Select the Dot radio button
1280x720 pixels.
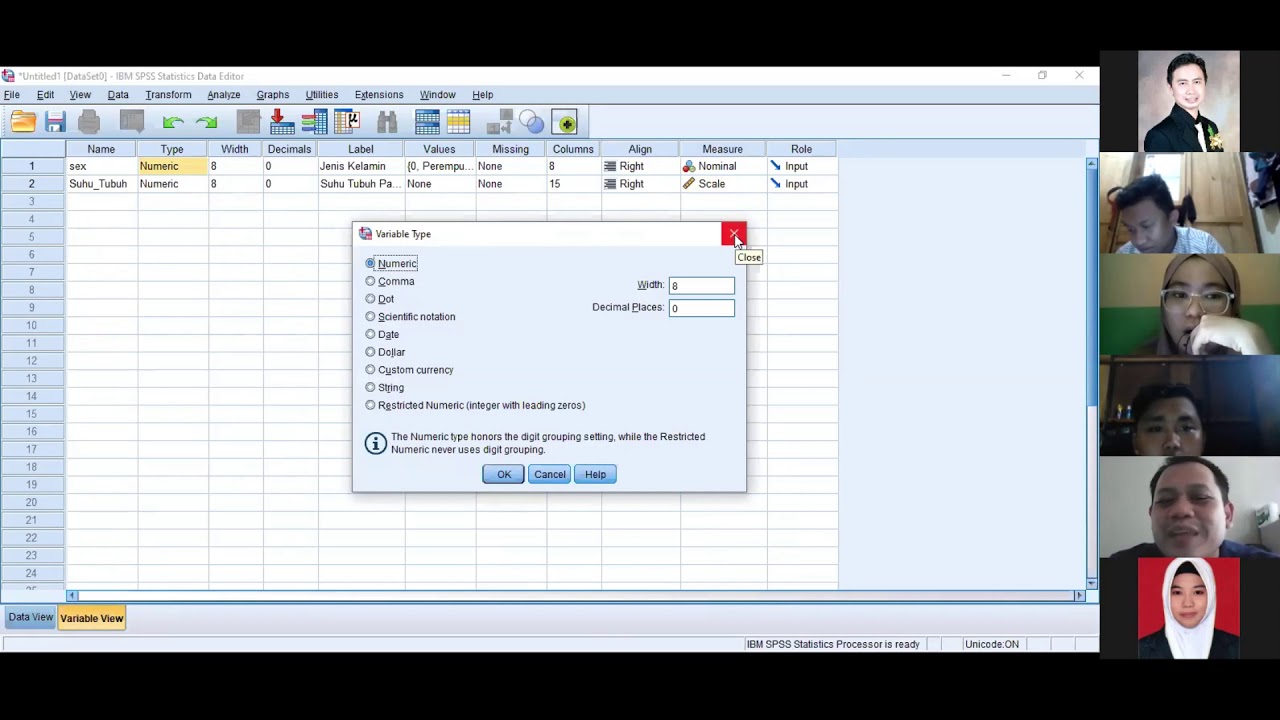click(370, 299)
